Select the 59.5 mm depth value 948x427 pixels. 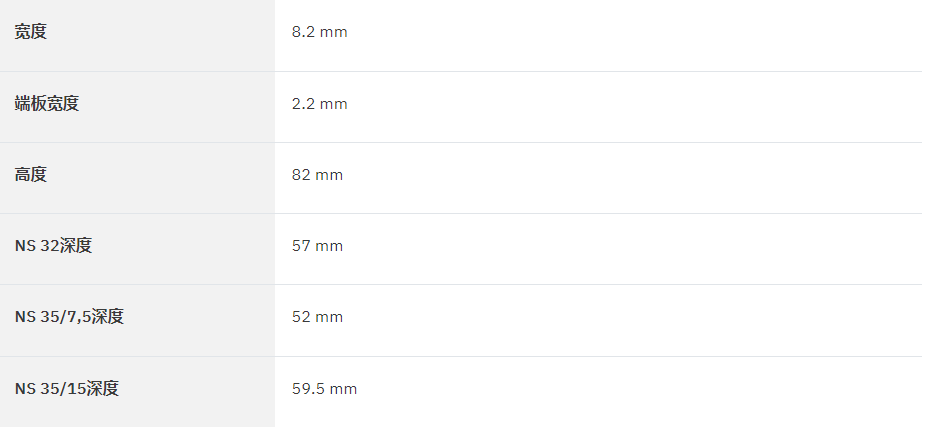pyautogui.click(x=325, y=388)
